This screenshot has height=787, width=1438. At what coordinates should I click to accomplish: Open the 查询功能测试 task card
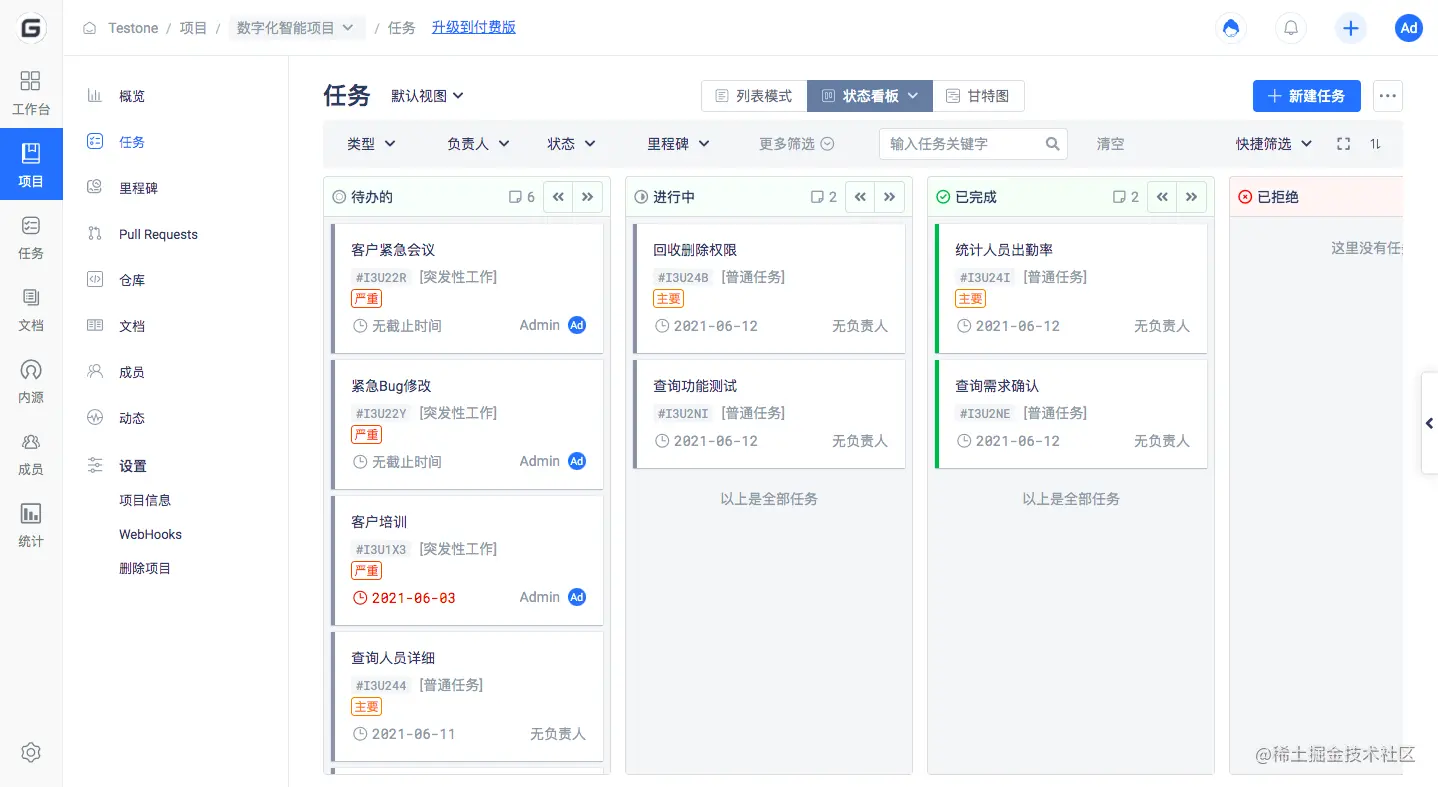(769, 414)
